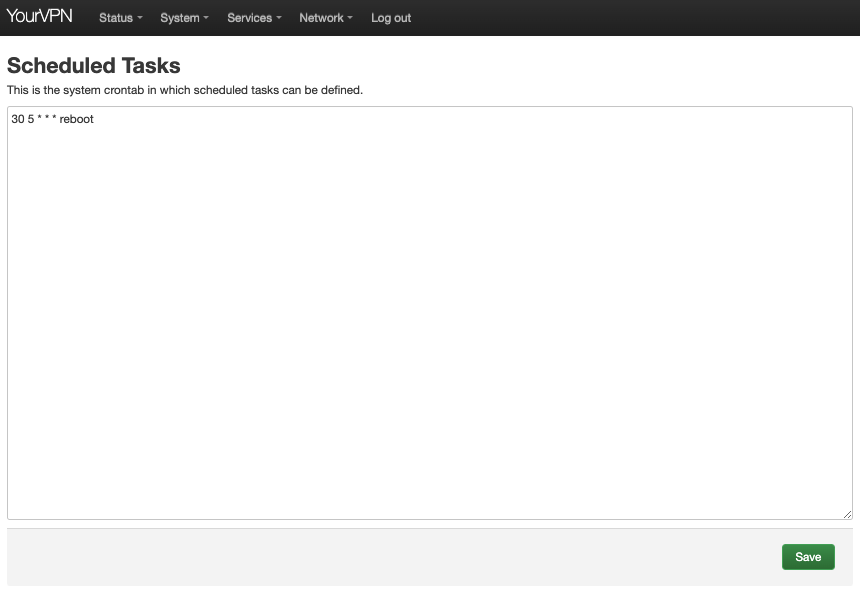Click the Scheduled Tasks page heading

[94, 66]
